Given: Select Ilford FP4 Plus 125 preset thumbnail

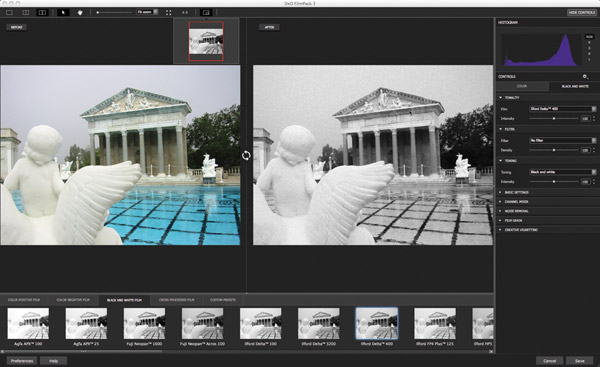Looking at the screenshot, I should coord(435,324).
